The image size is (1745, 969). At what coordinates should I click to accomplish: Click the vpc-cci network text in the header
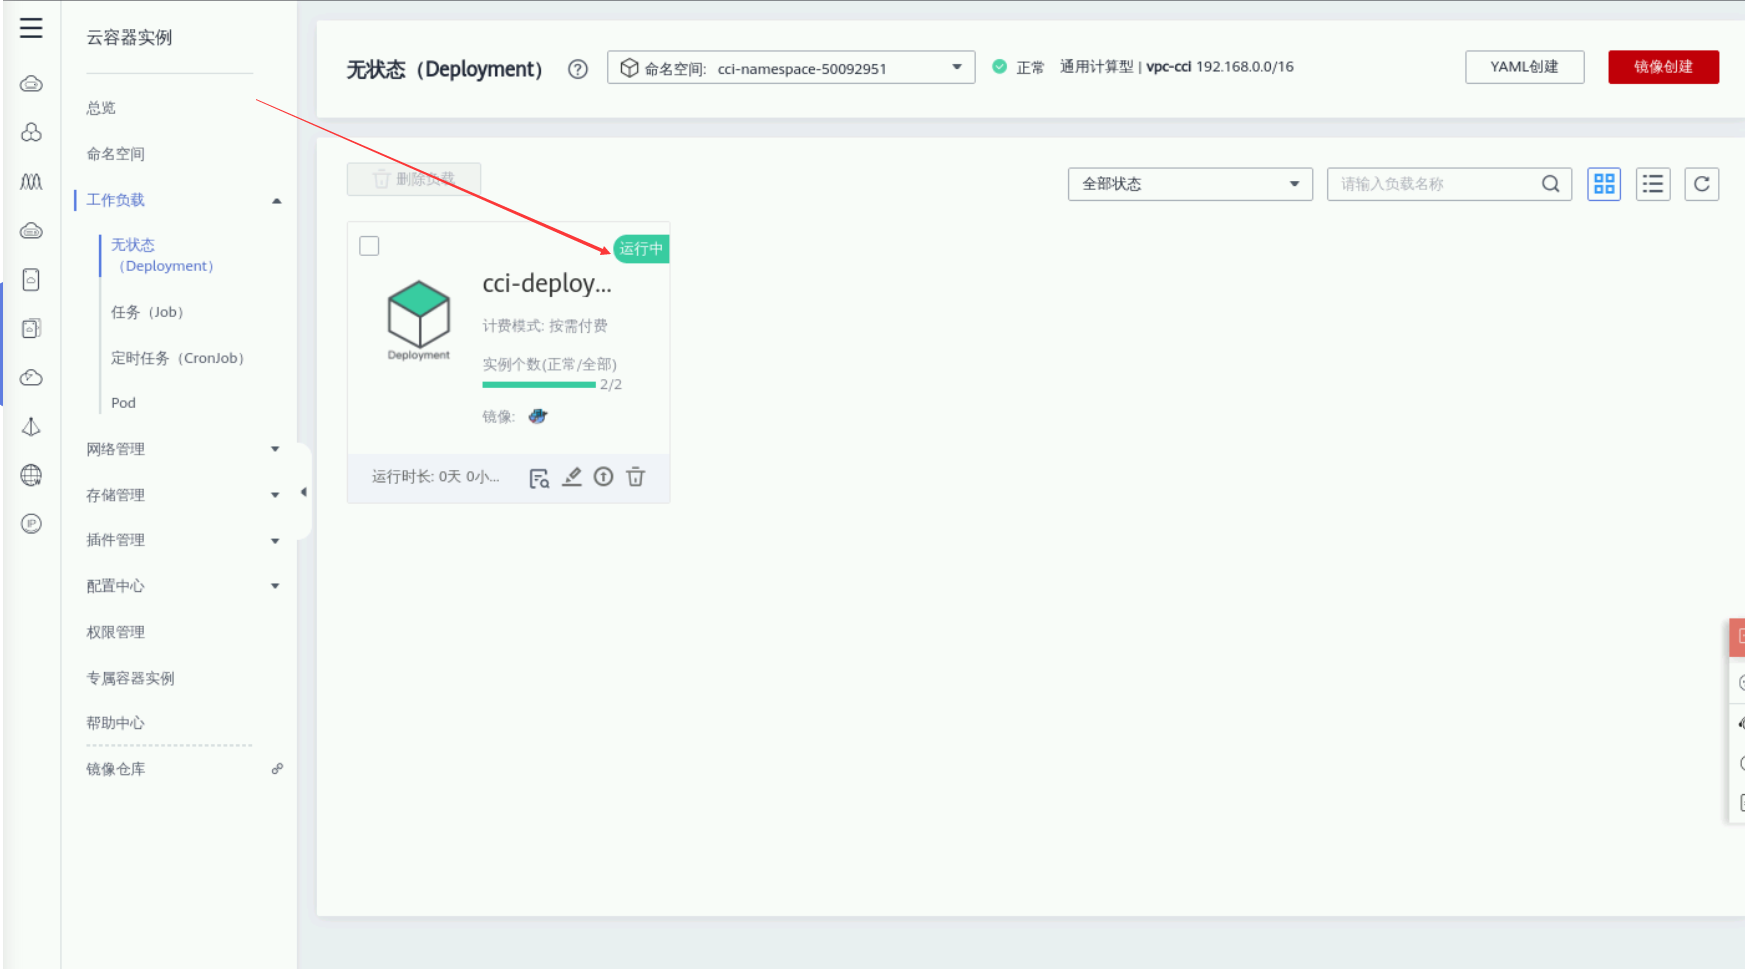coord(1168,67)
